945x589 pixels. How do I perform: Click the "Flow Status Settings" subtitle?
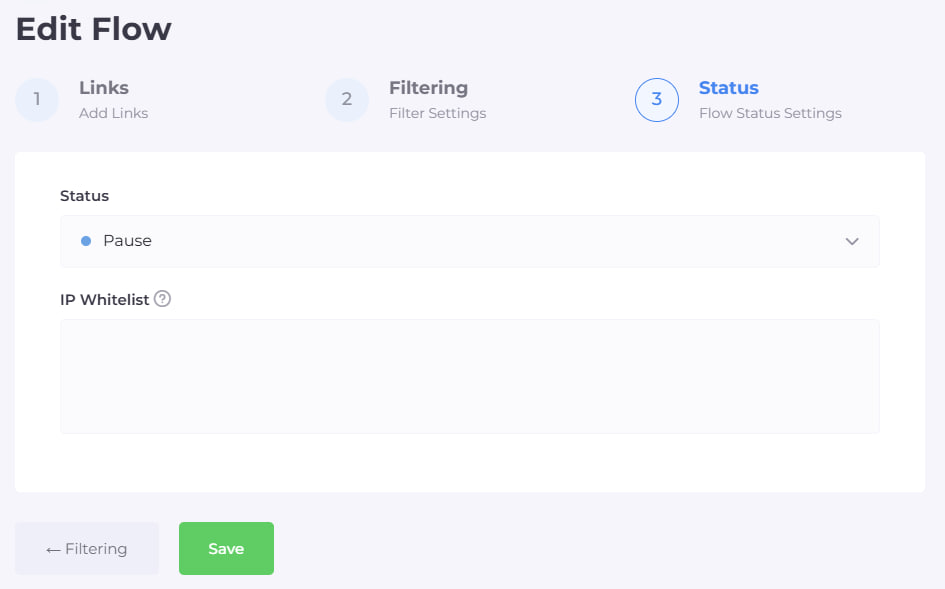[770, 114]
